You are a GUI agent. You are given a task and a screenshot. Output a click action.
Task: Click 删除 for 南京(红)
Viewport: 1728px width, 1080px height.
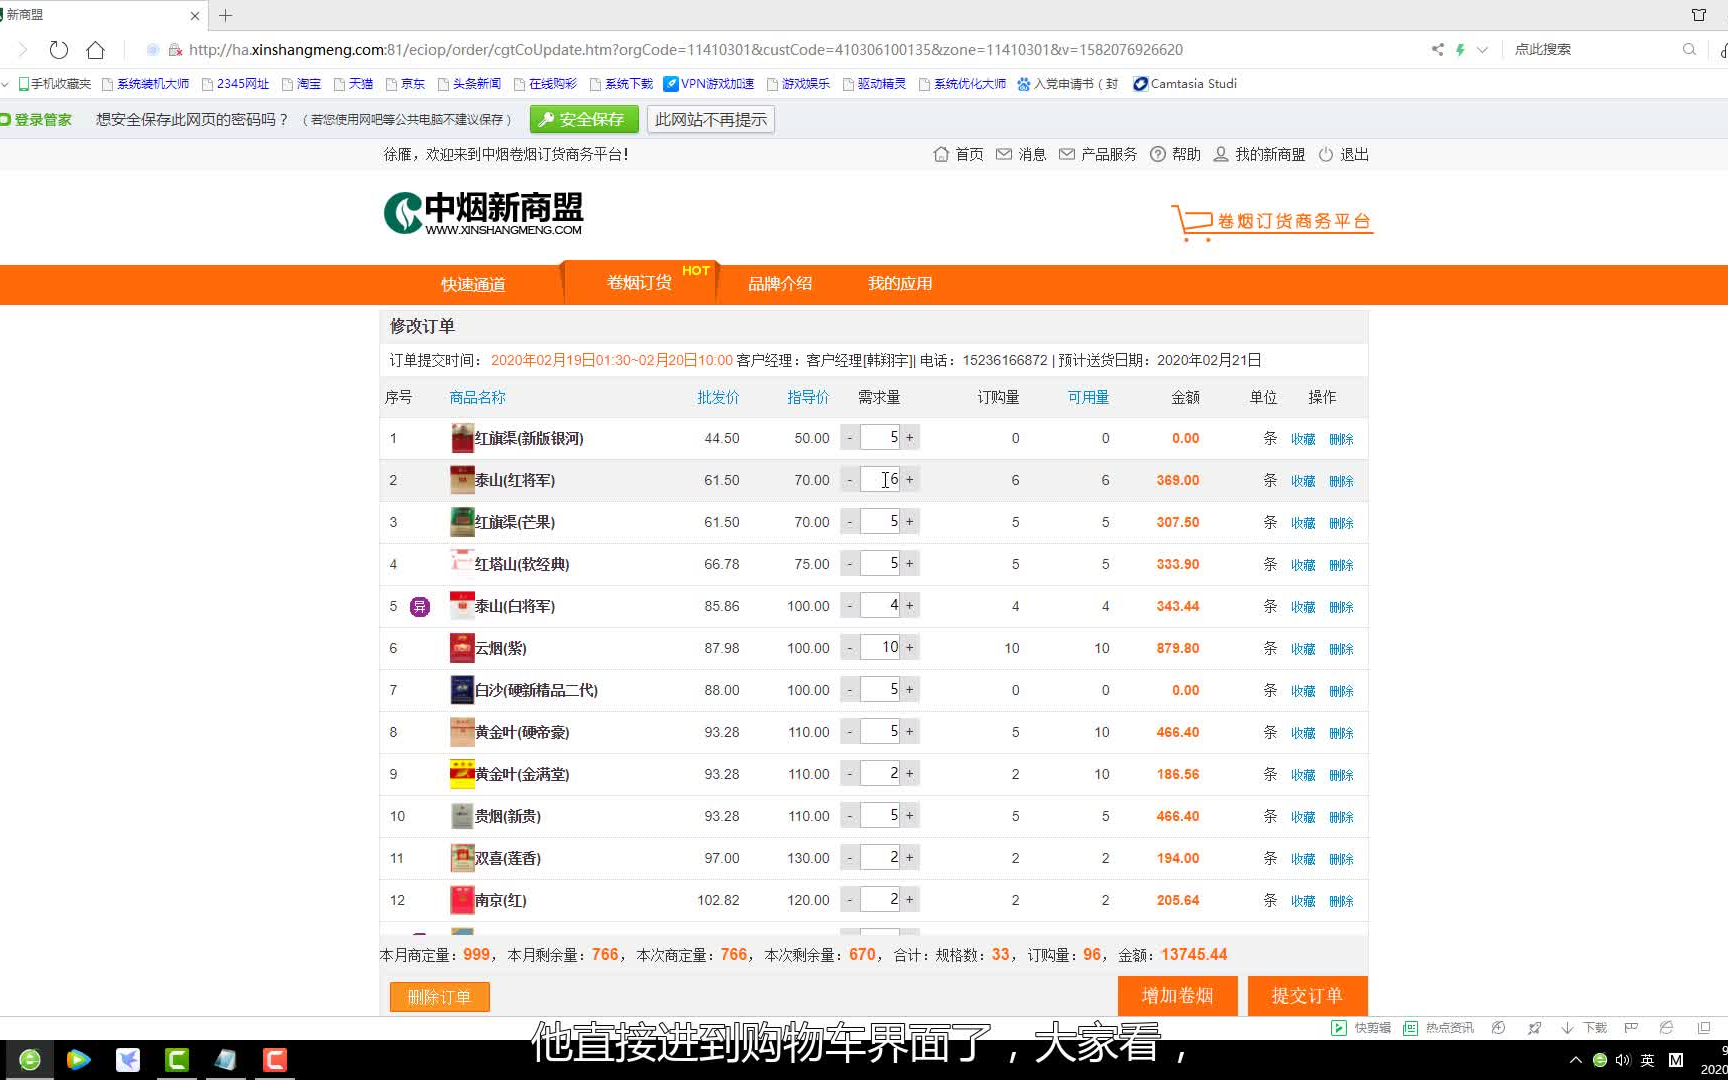1341,901
